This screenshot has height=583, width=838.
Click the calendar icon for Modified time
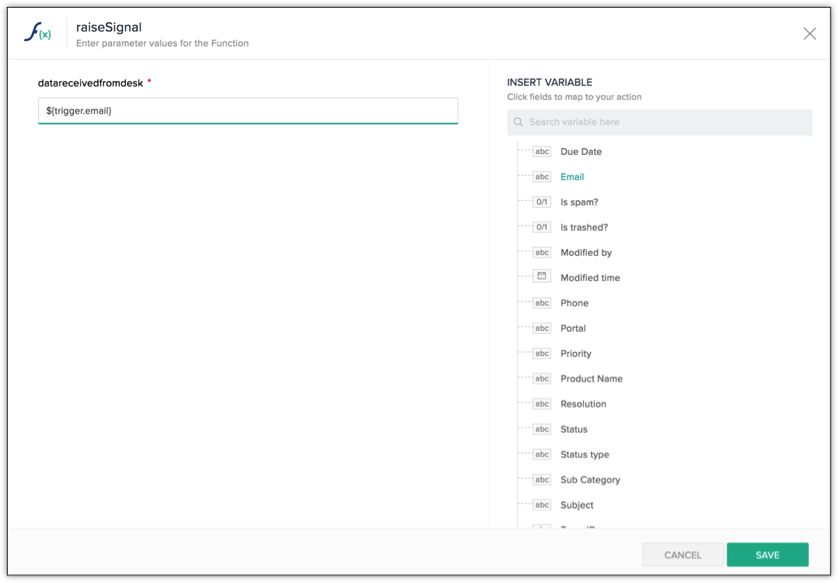pyautogui.click(x=541, y=277)
